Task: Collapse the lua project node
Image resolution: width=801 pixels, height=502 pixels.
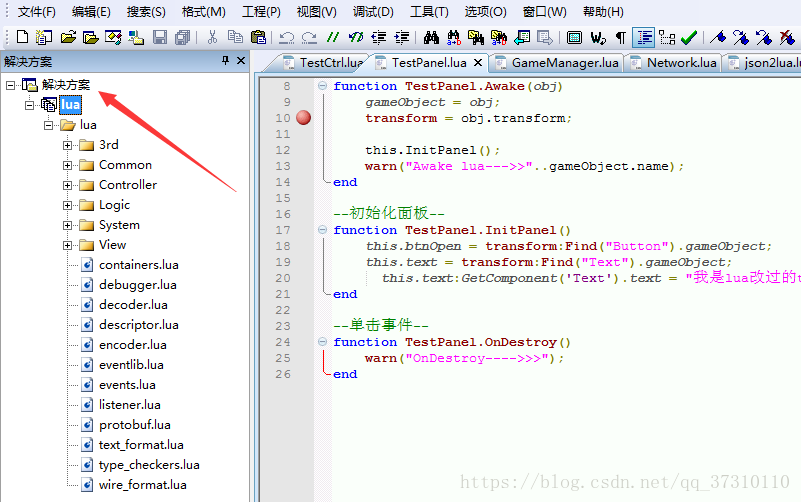Action: pyautogui.click(x=30, y=105)
